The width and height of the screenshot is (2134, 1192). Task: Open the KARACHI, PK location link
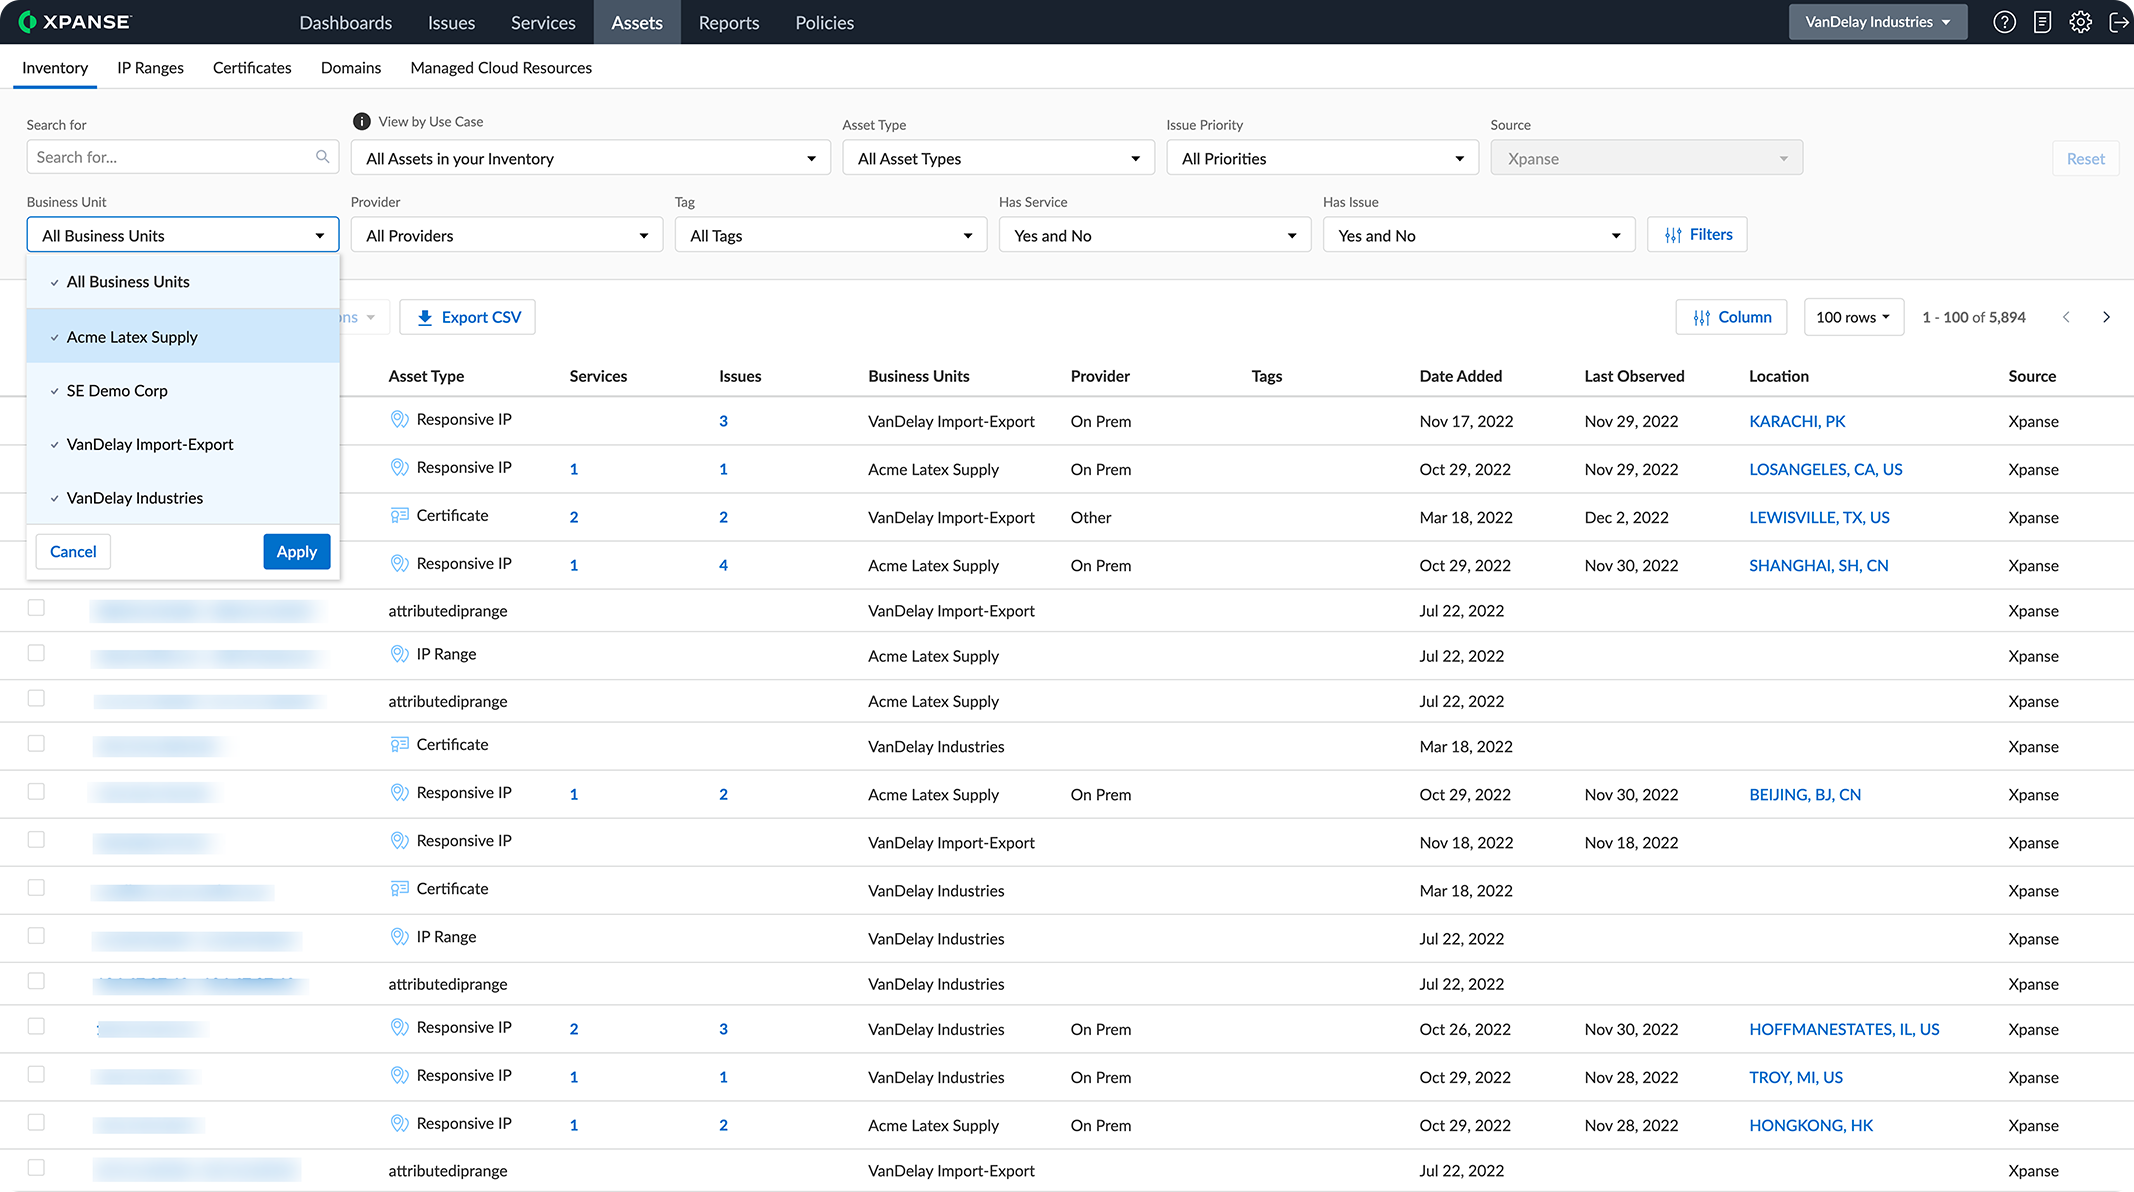point(1796,421)
